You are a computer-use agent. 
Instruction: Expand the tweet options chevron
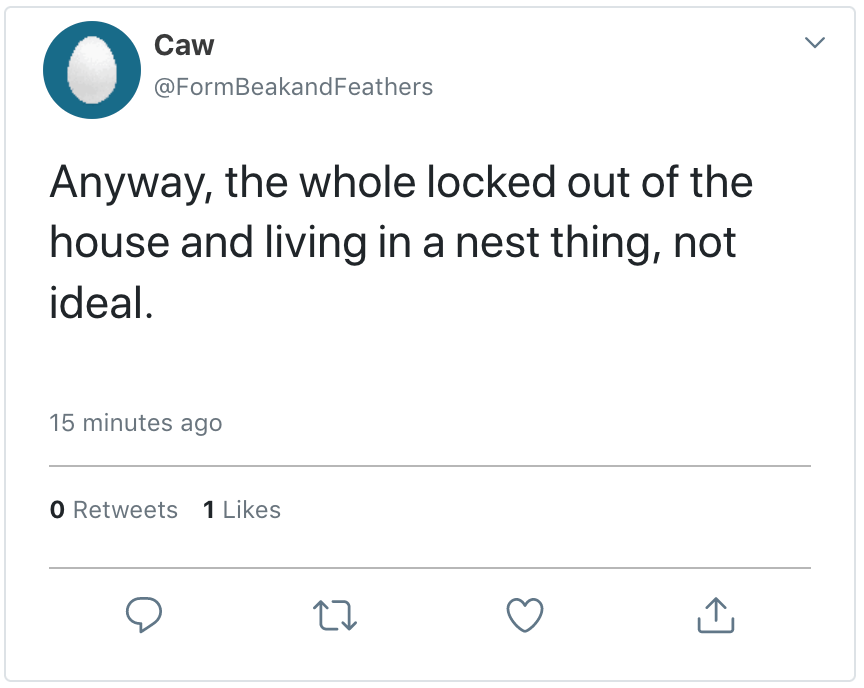click(x=815, y=43)
